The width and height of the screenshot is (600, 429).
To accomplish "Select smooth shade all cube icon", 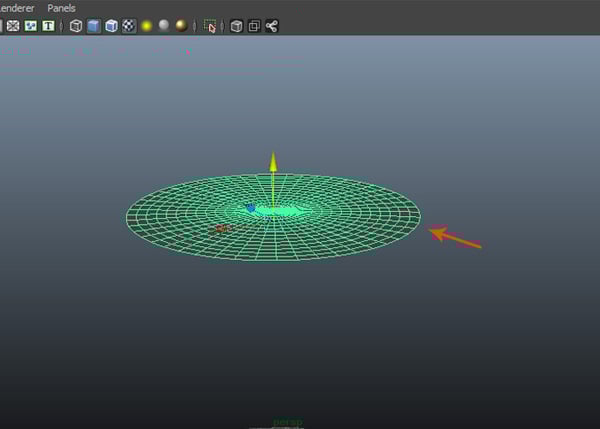I will click(x=93, y=26).
